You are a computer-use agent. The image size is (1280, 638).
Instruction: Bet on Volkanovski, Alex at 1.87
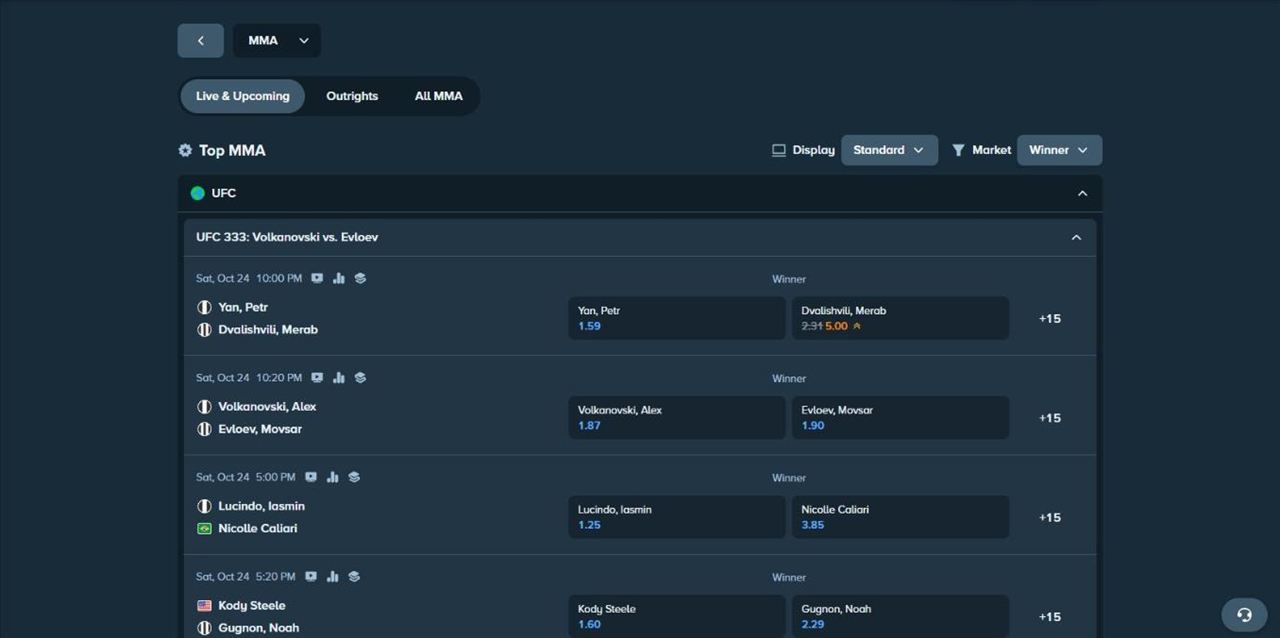[x=677, y=417]
